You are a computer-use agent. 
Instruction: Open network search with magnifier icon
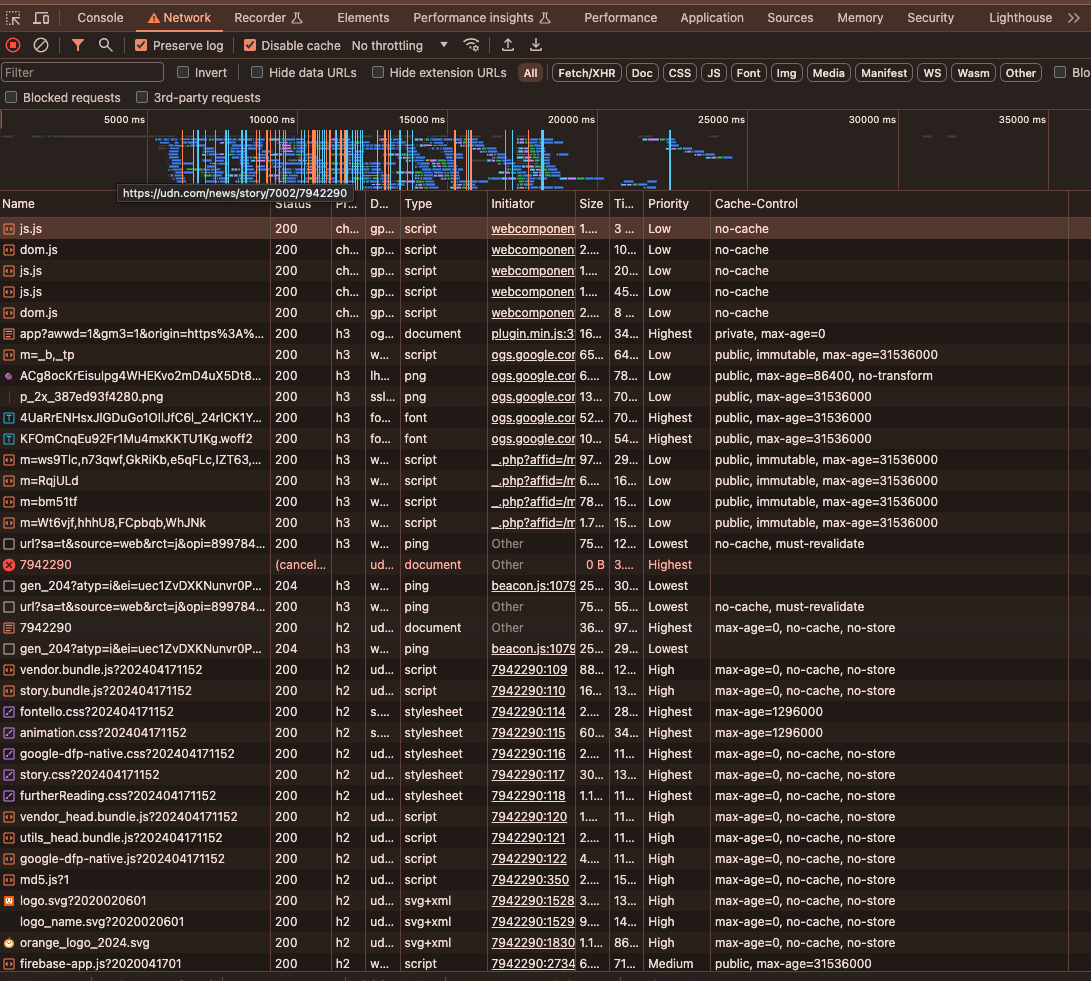pyautogui.click(x=106, y=45)
